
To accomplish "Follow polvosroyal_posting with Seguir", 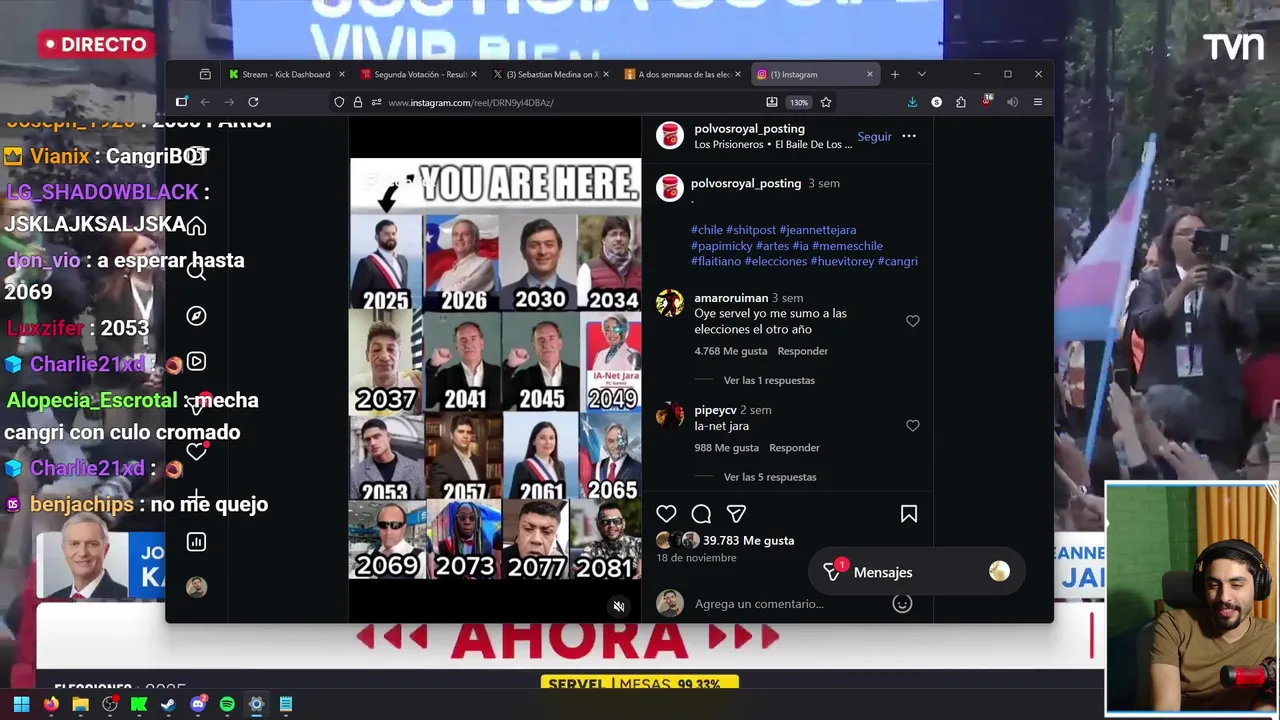I will pyautogui.click(x=874, y=136).
